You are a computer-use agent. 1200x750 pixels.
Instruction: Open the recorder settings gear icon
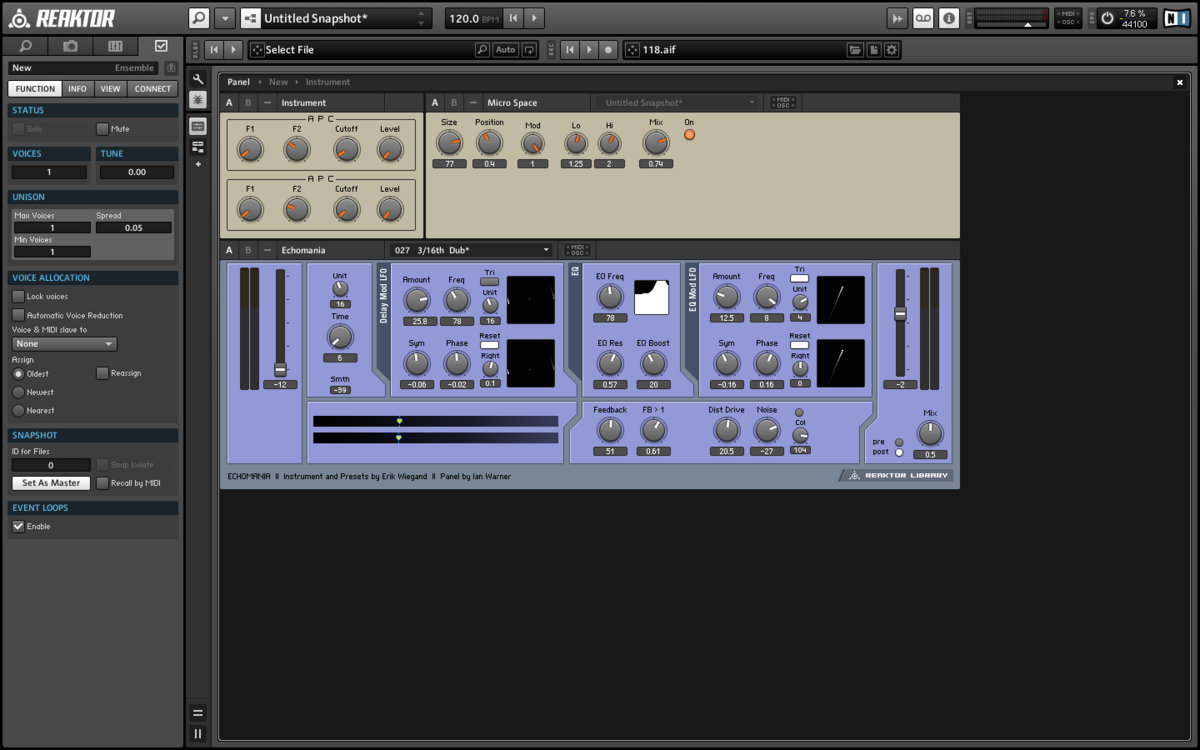click(x=892, y=50)
